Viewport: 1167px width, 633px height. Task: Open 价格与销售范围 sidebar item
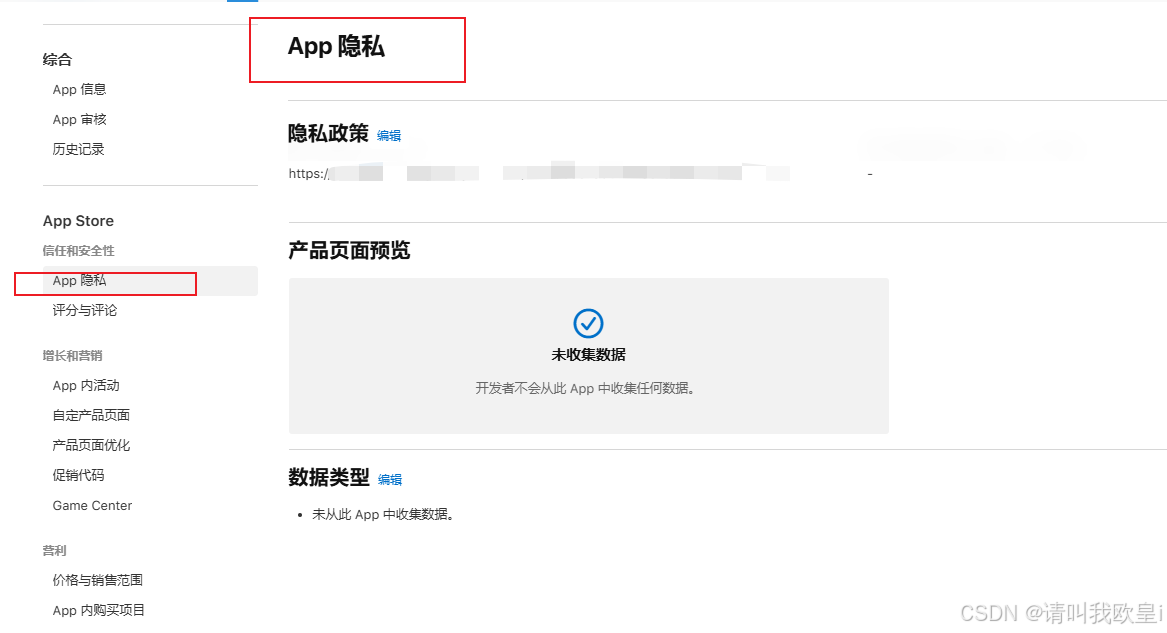pos(97,580)
